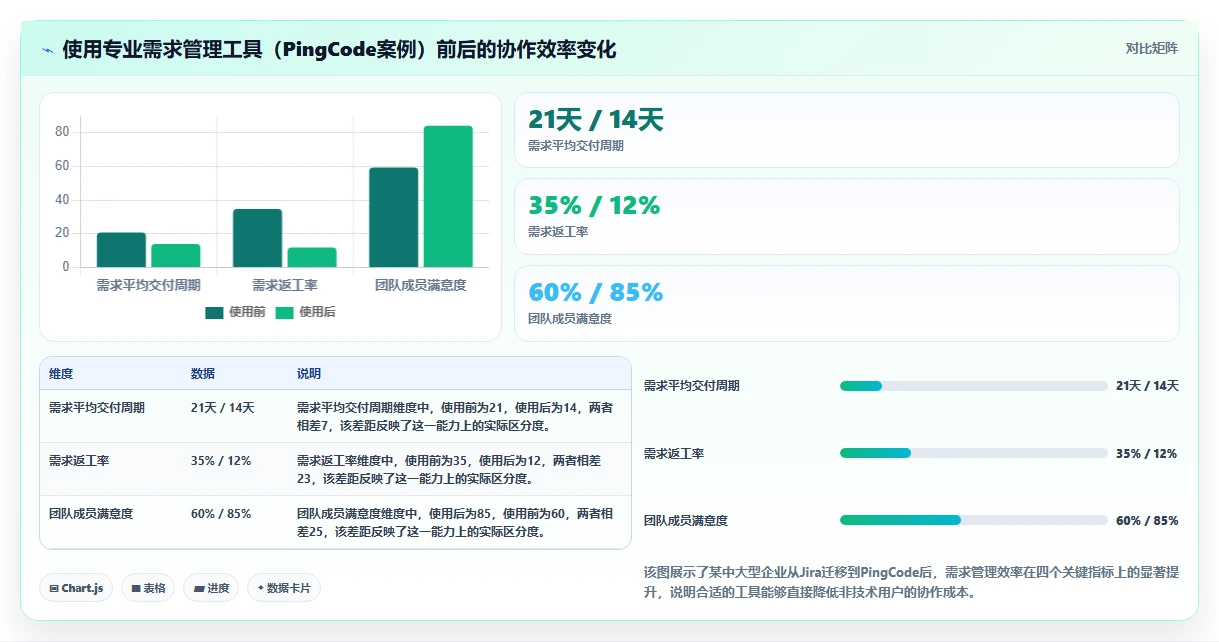Click table cell 团队成员满意度

(91, 514)
